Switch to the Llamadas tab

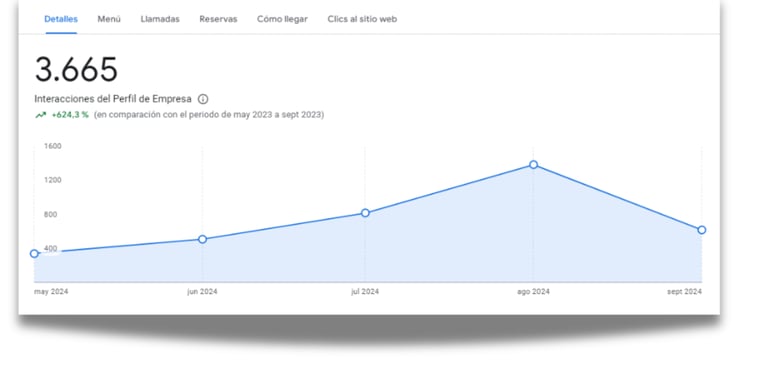[x=160, y=19]
